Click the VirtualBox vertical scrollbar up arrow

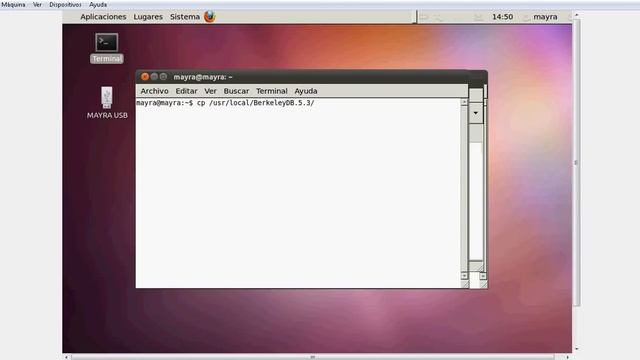[576, 15]
